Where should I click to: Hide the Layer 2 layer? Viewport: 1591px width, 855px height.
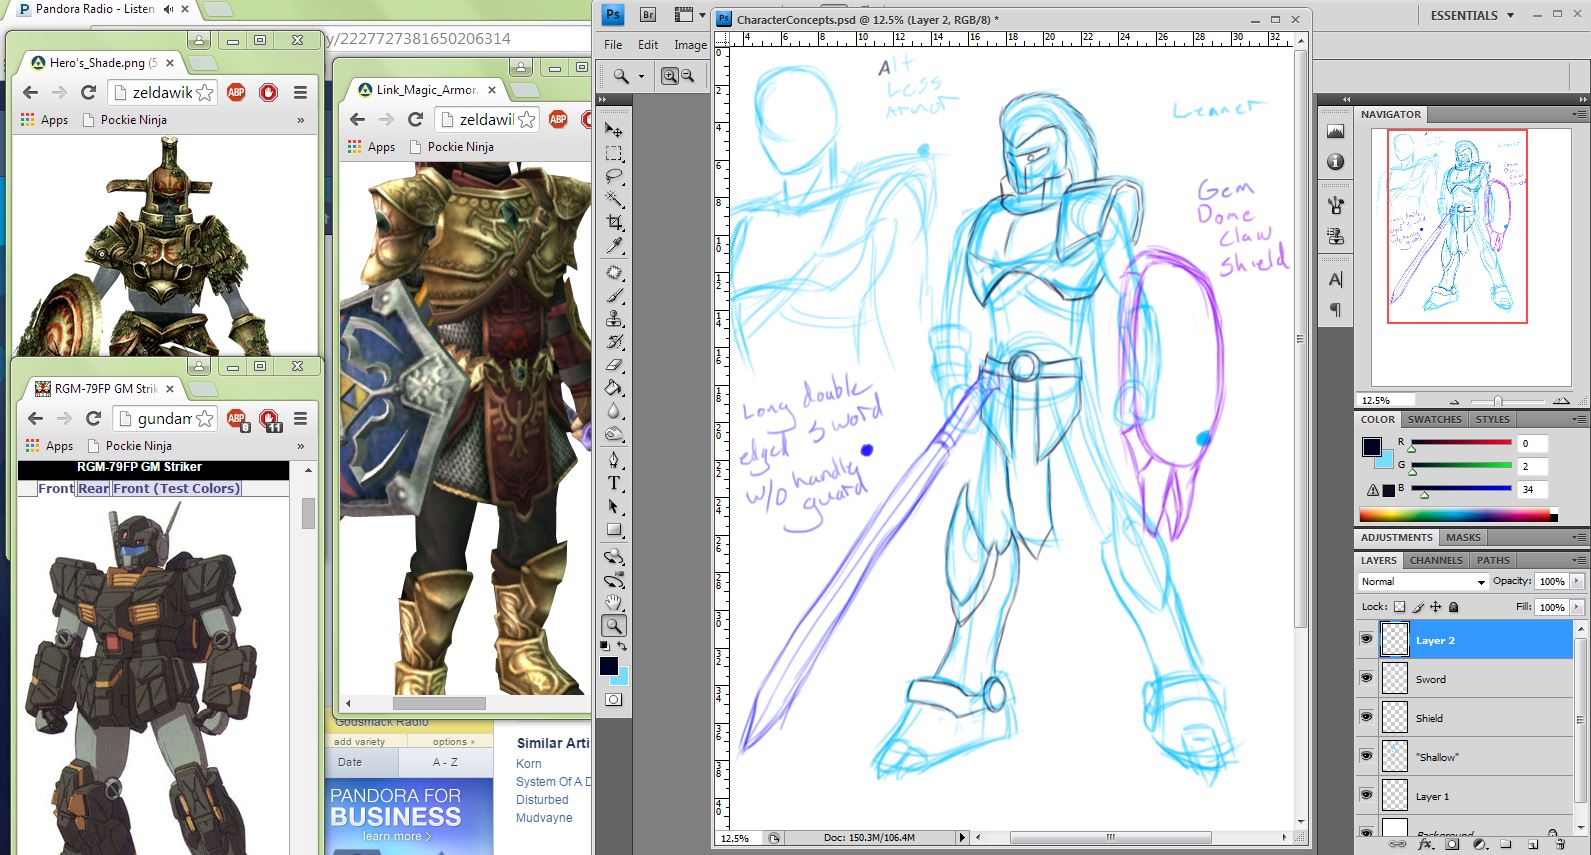pos(1367,639)
